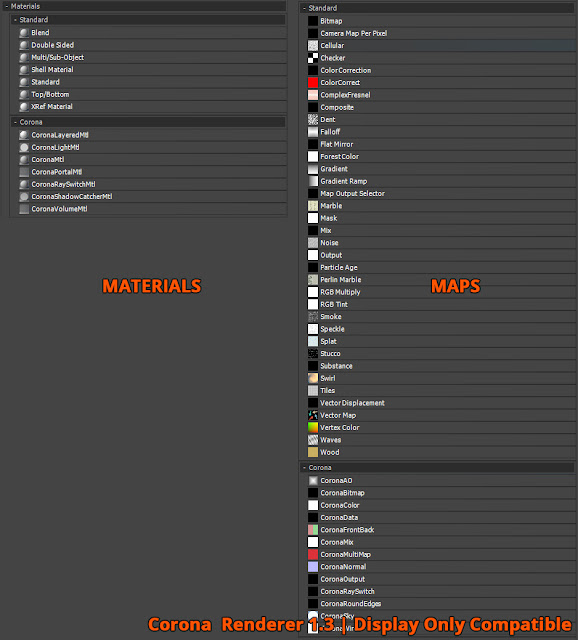578x640 pixels.
Task: Collapse the Standard maps group
Action: [304, 8]
